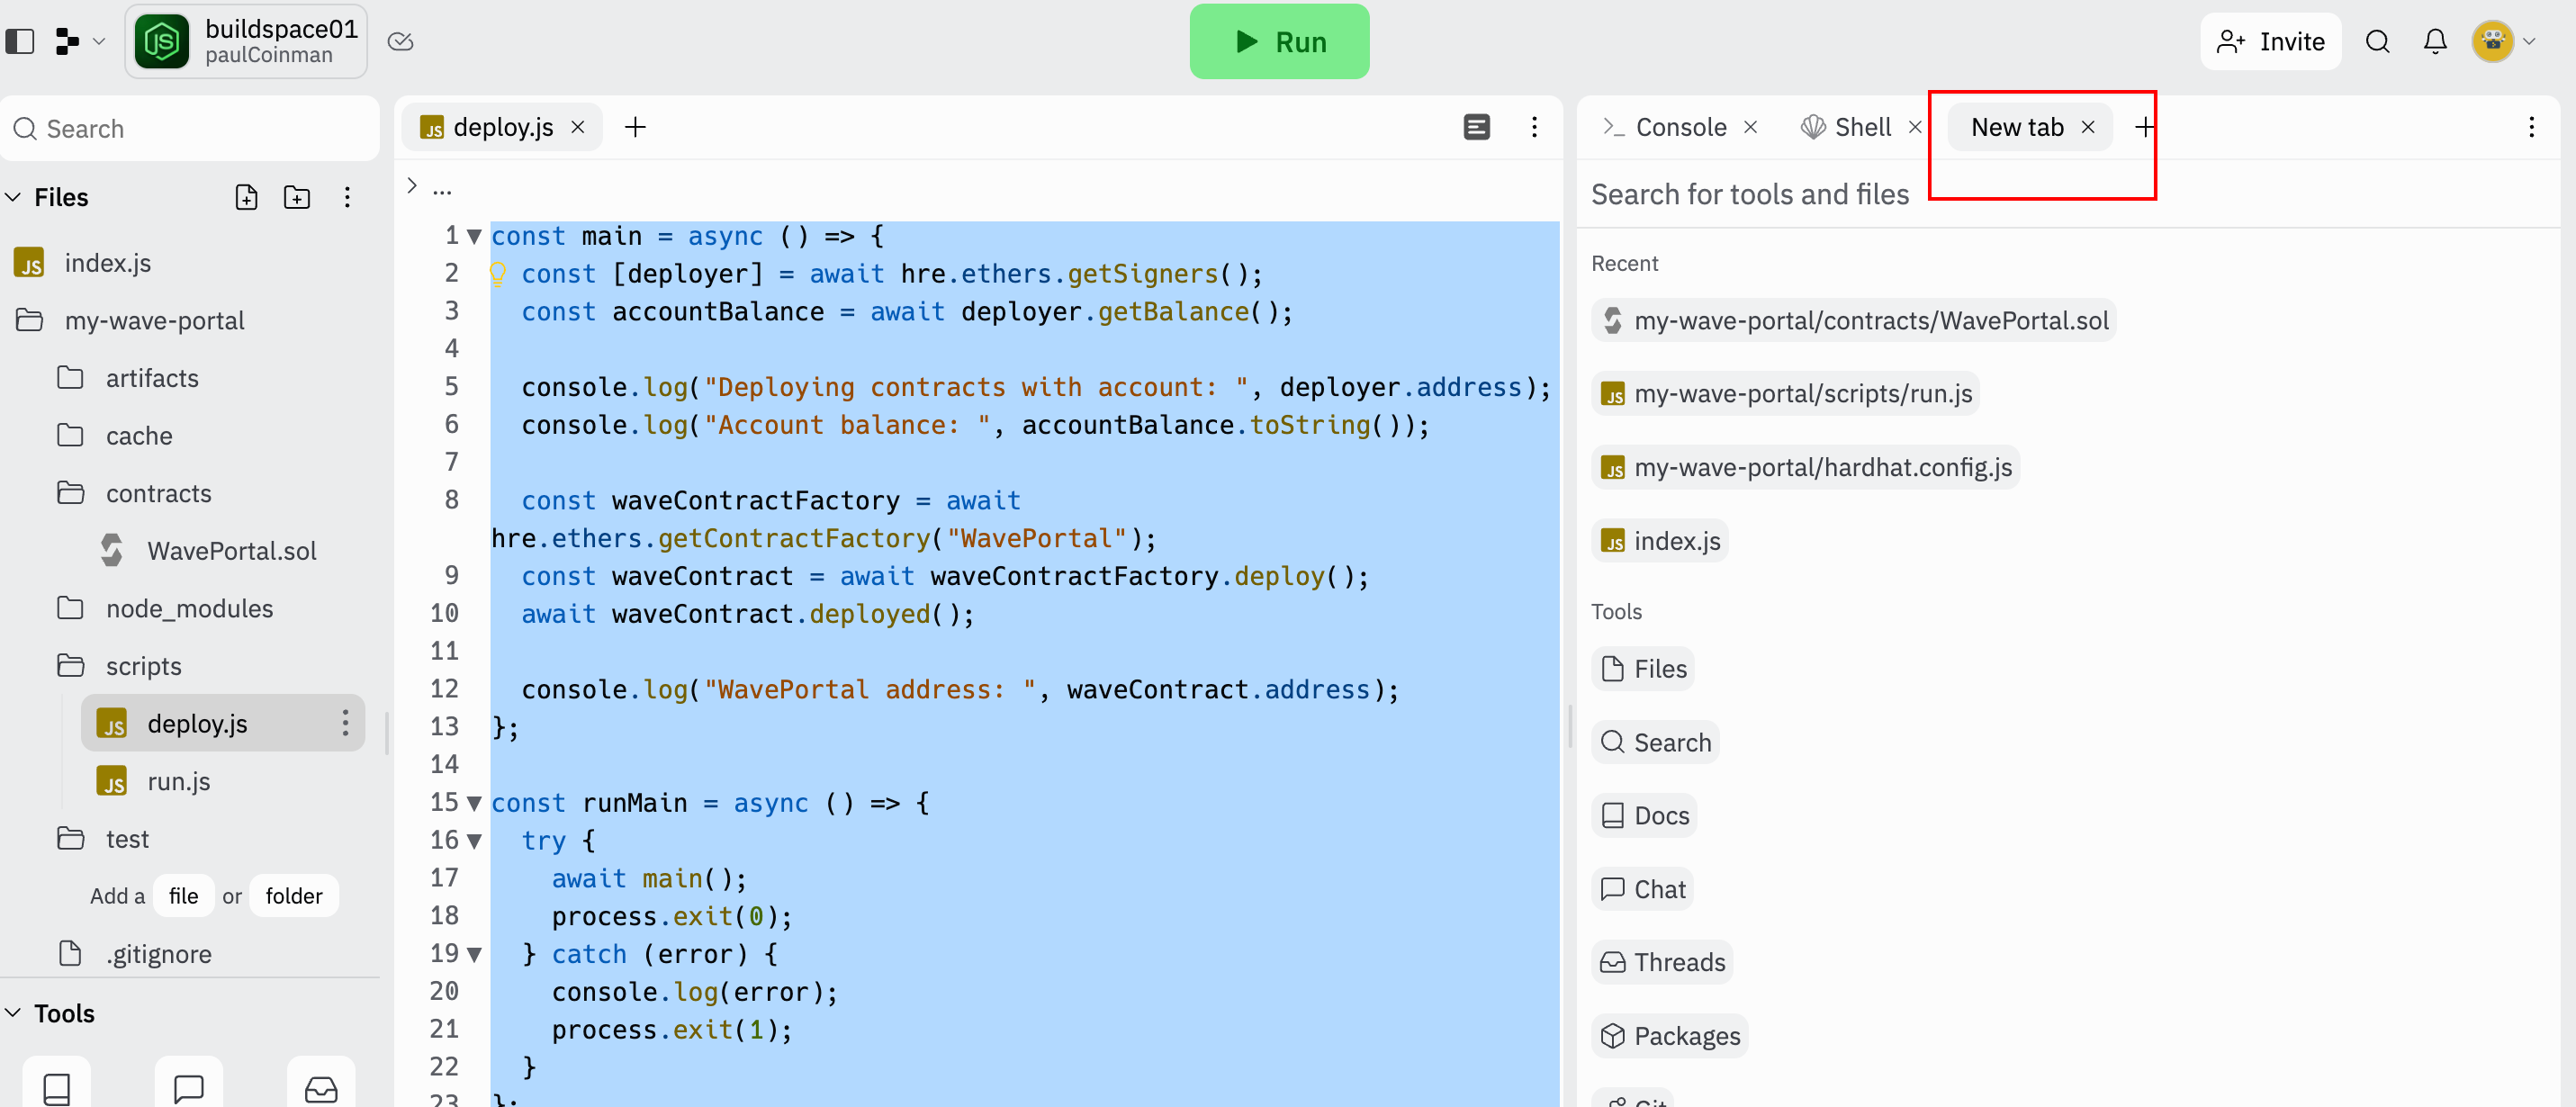Add a new editor tab with plus
This screenshot has width=2576, height=1107.
click(635, 127)
